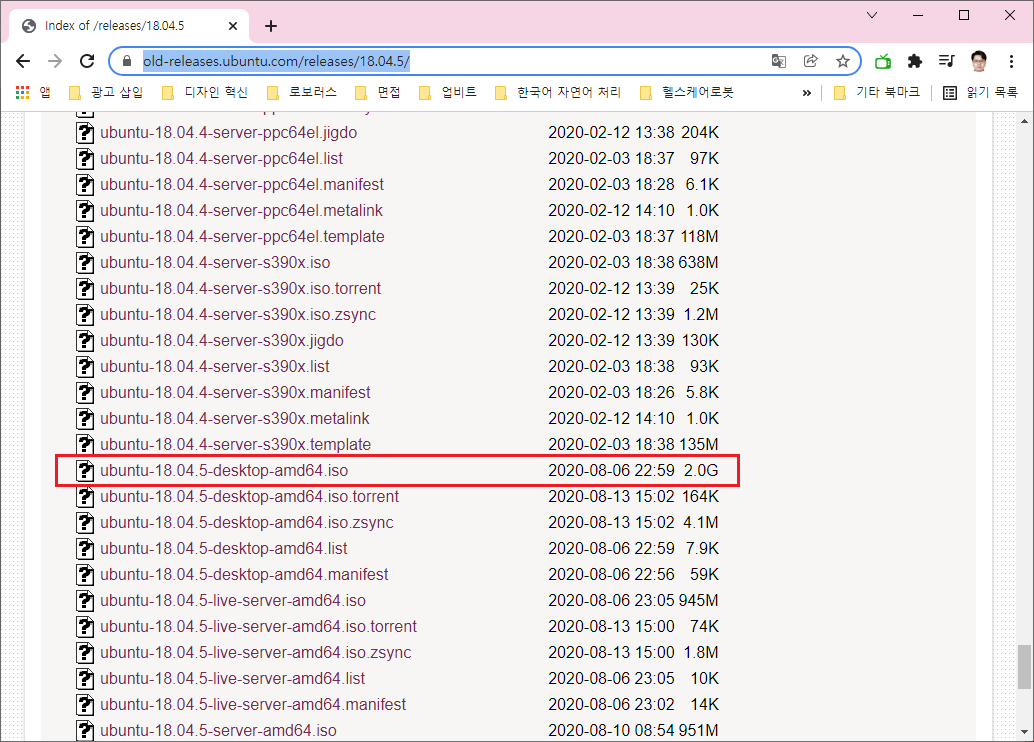
Task: Click the page scrollbar up arrow
Action: coord(1024,121)
